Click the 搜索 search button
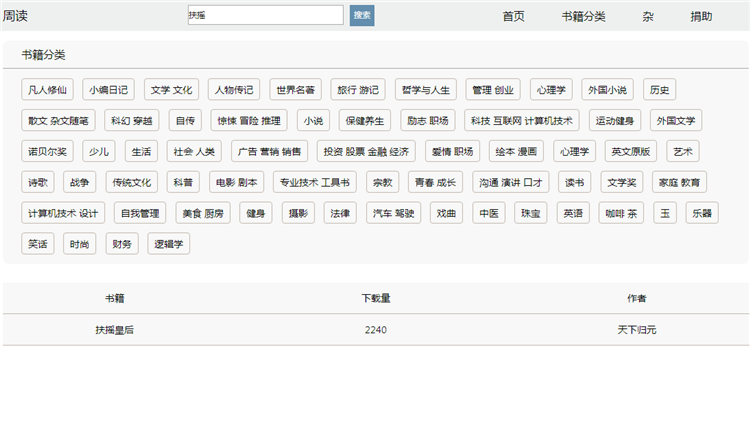 362,15
